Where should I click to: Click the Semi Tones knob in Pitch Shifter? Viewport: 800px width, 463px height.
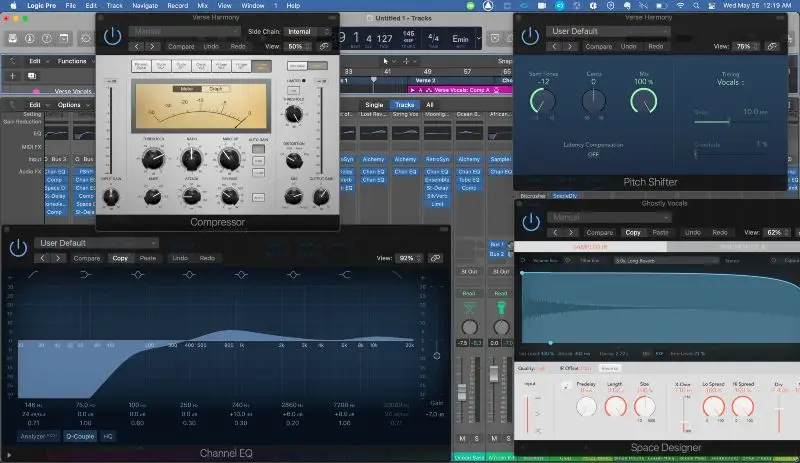[543, 100]
